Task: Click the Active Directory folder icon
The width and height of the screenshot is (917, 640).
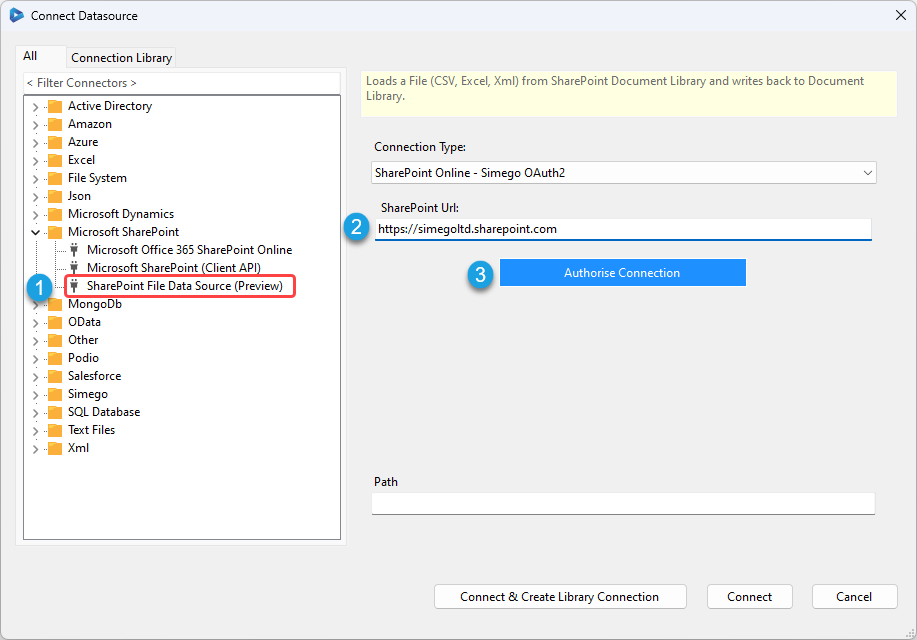Action: coord(53,105)
